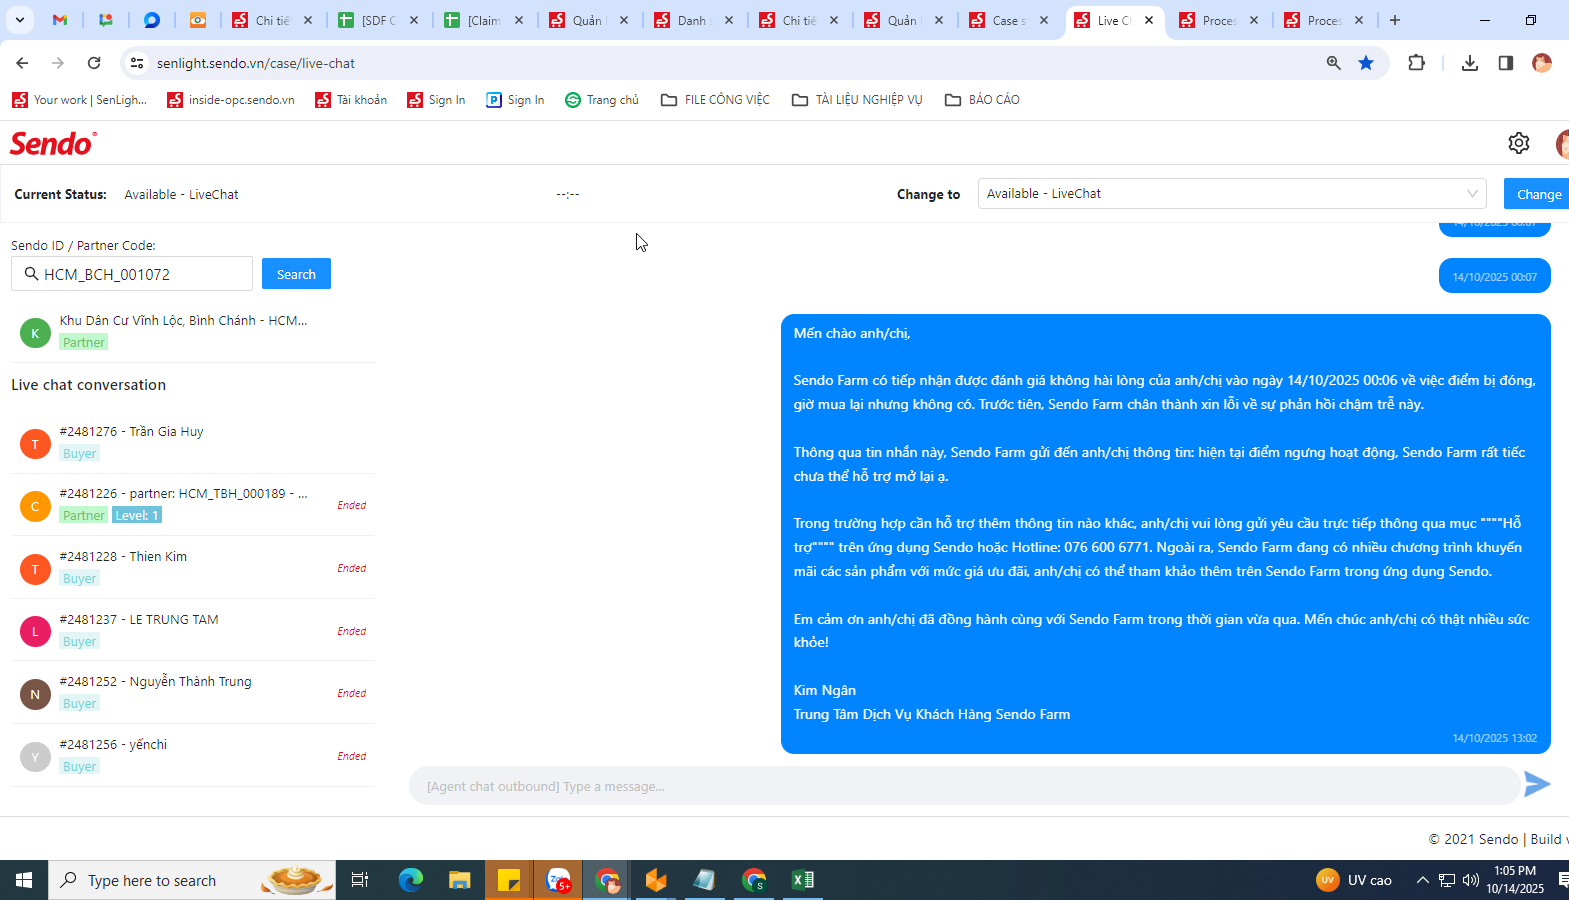Open Tài khoản bookmark
Screen dimensions: 1569x900
pyautogui.click(x=351, y=100)
